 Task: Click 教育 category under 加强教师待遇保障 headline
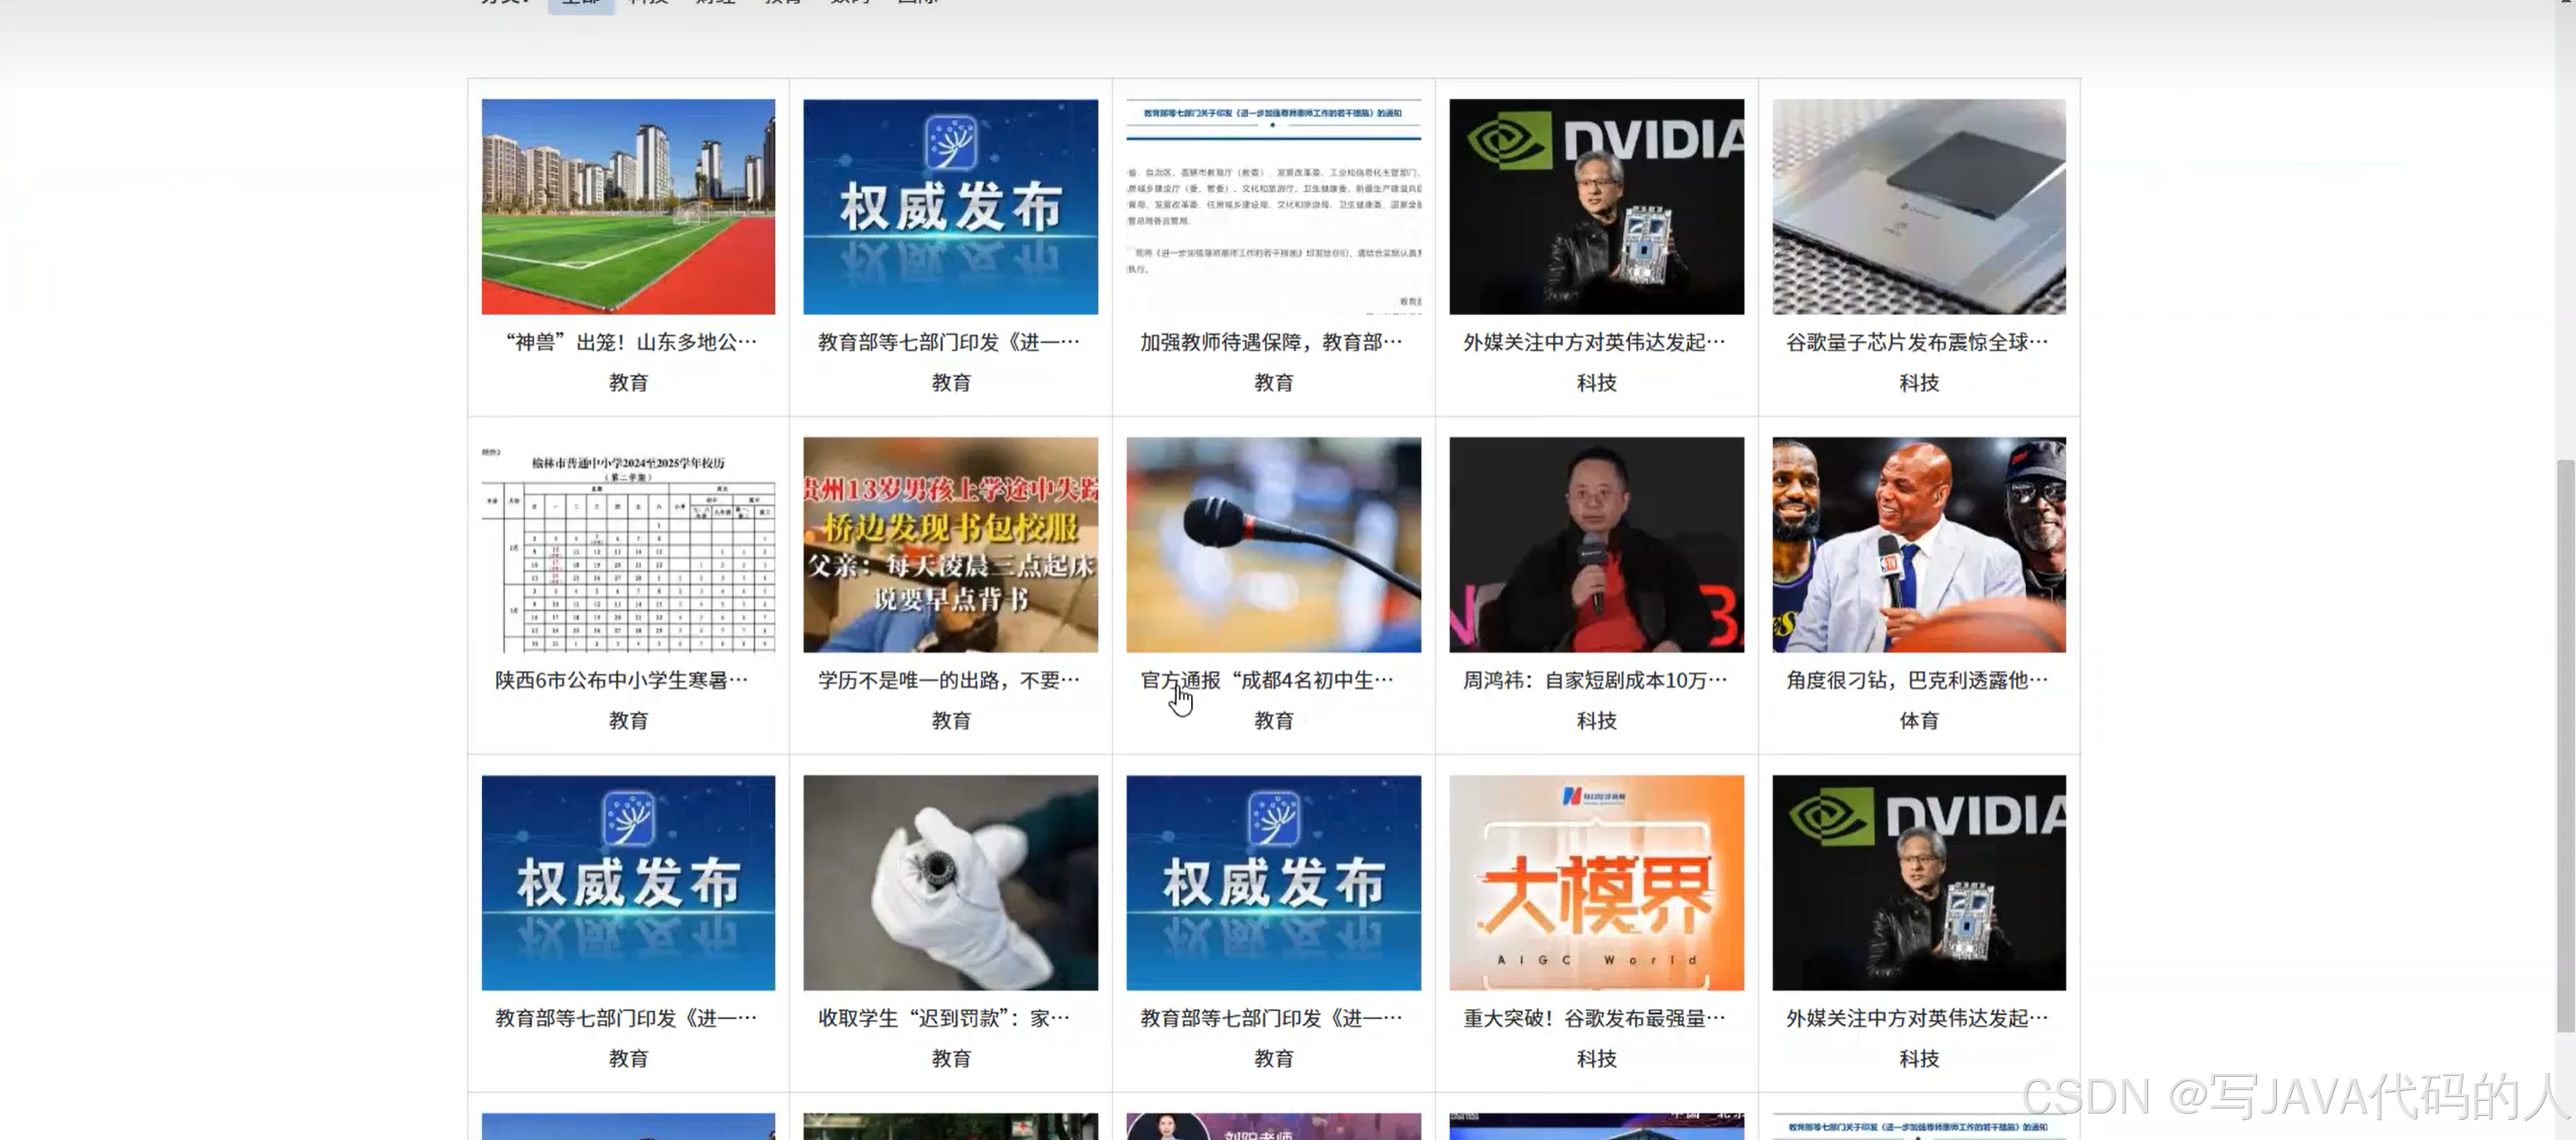1273,382
